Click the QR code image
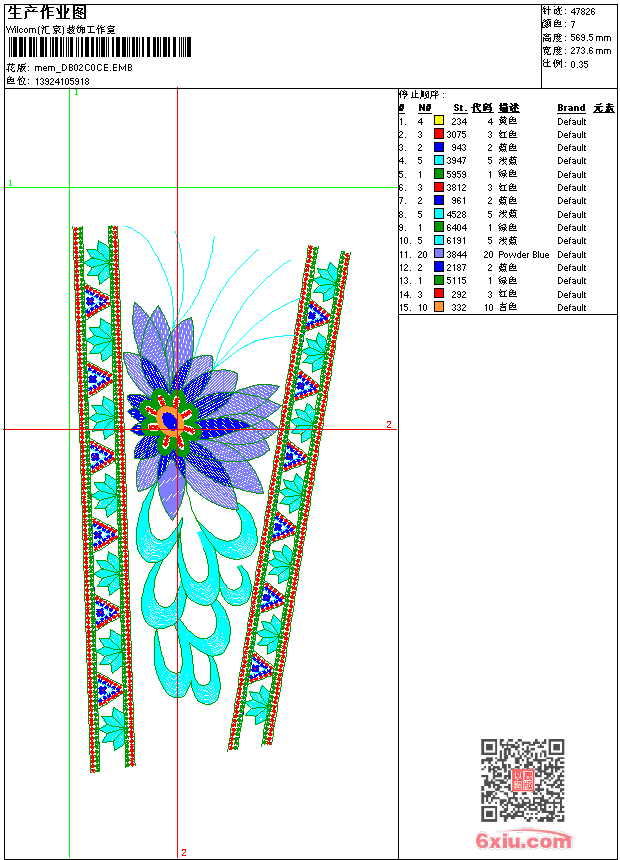 (x=522, y=780)
